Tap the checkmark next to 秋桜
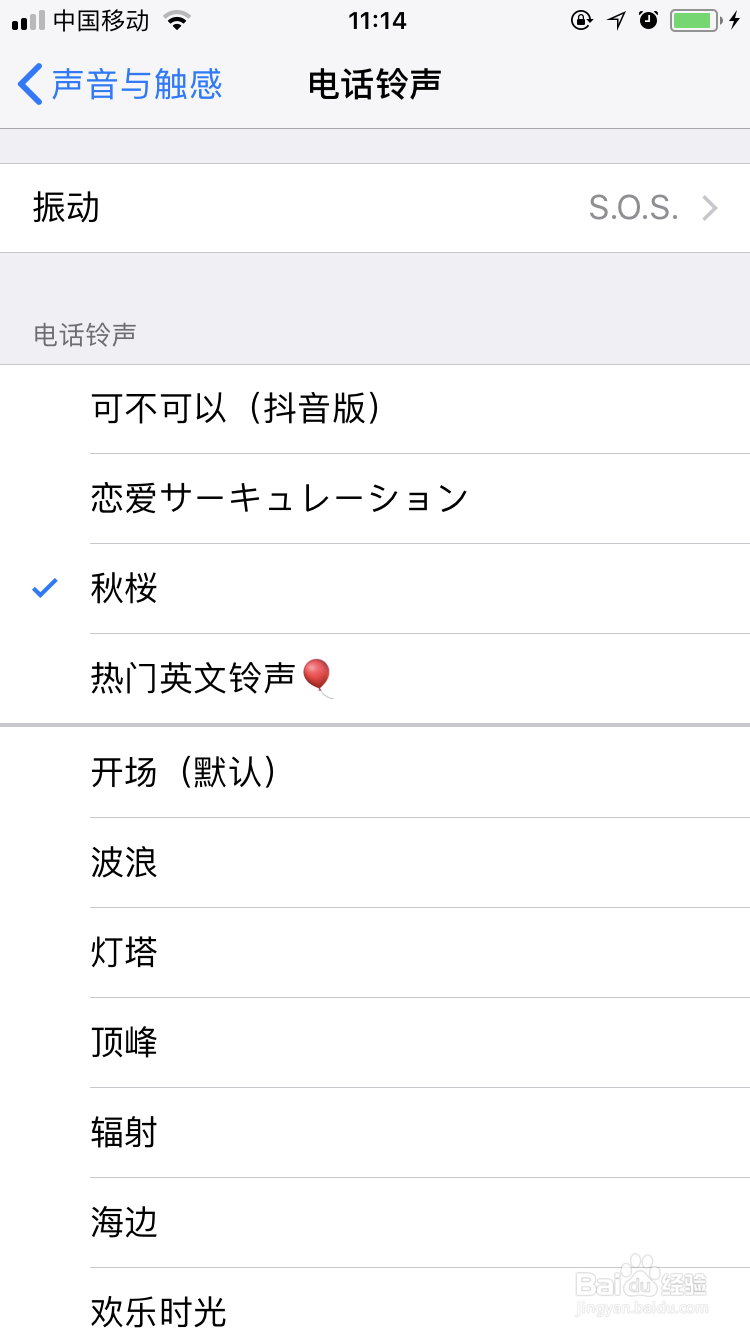 click(42, 588)
